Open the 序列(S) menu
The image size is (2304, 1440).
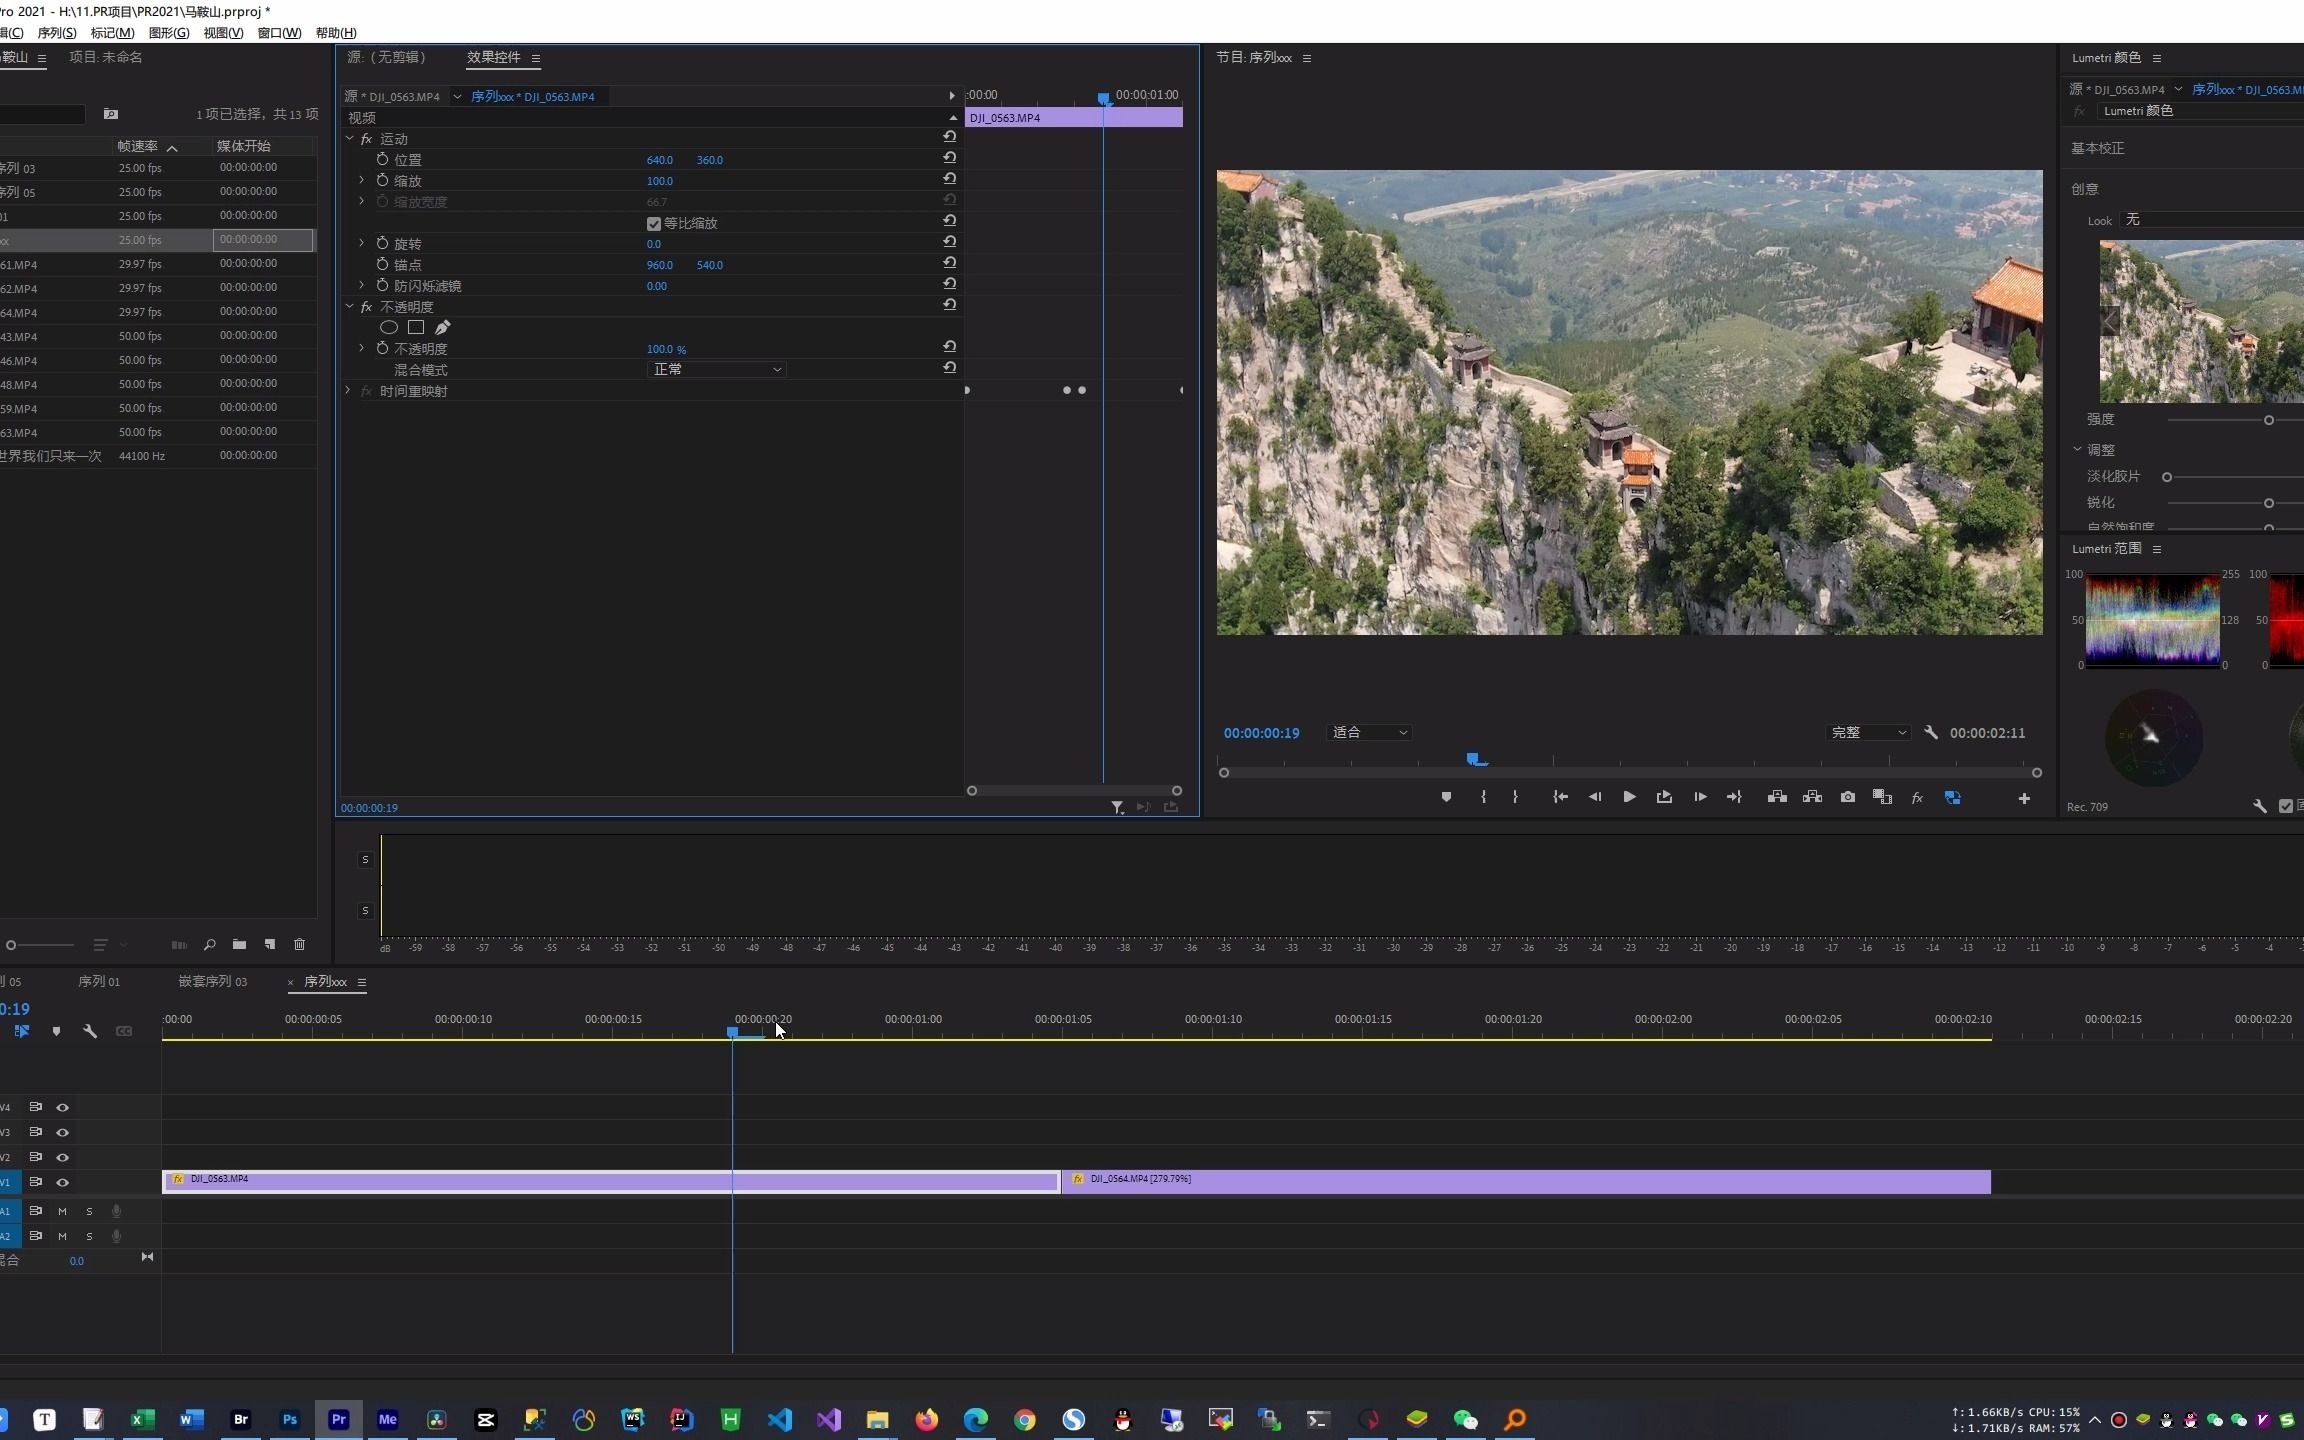56,33
